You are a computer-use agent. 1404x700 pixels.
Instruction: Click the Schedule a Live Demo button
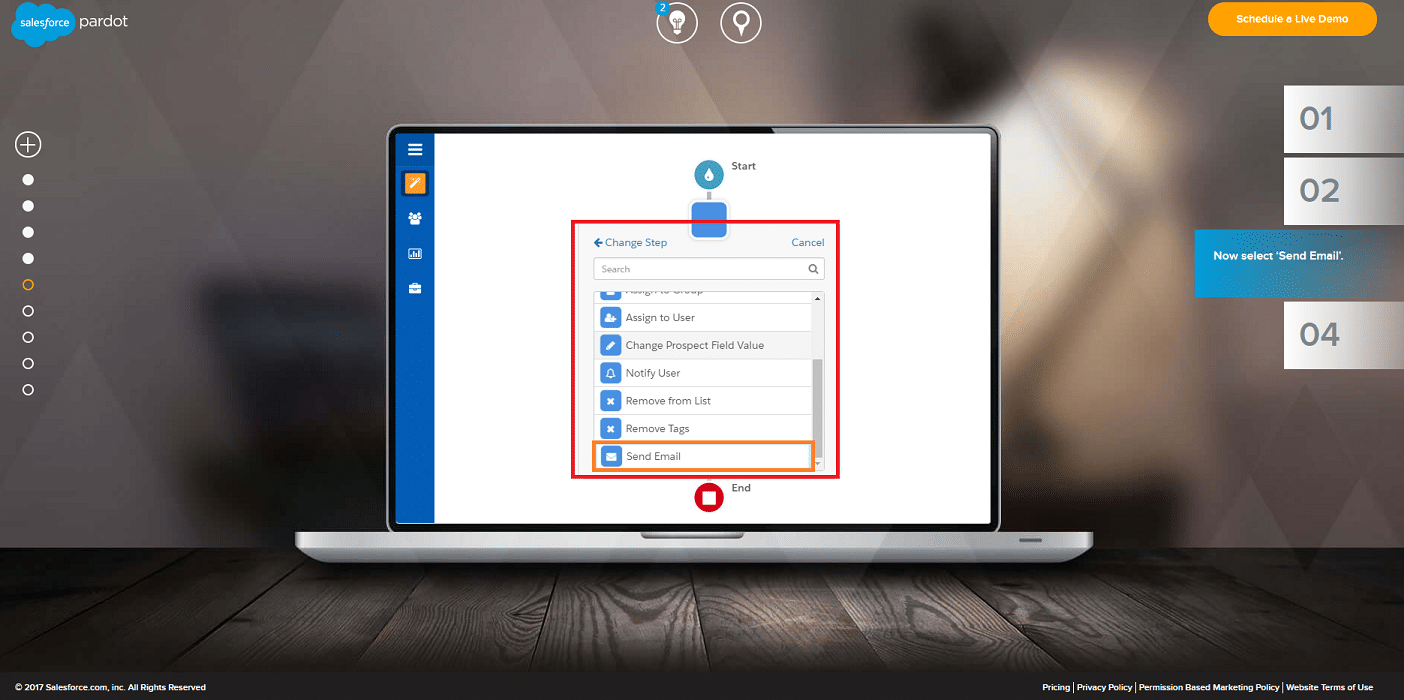1292,19
